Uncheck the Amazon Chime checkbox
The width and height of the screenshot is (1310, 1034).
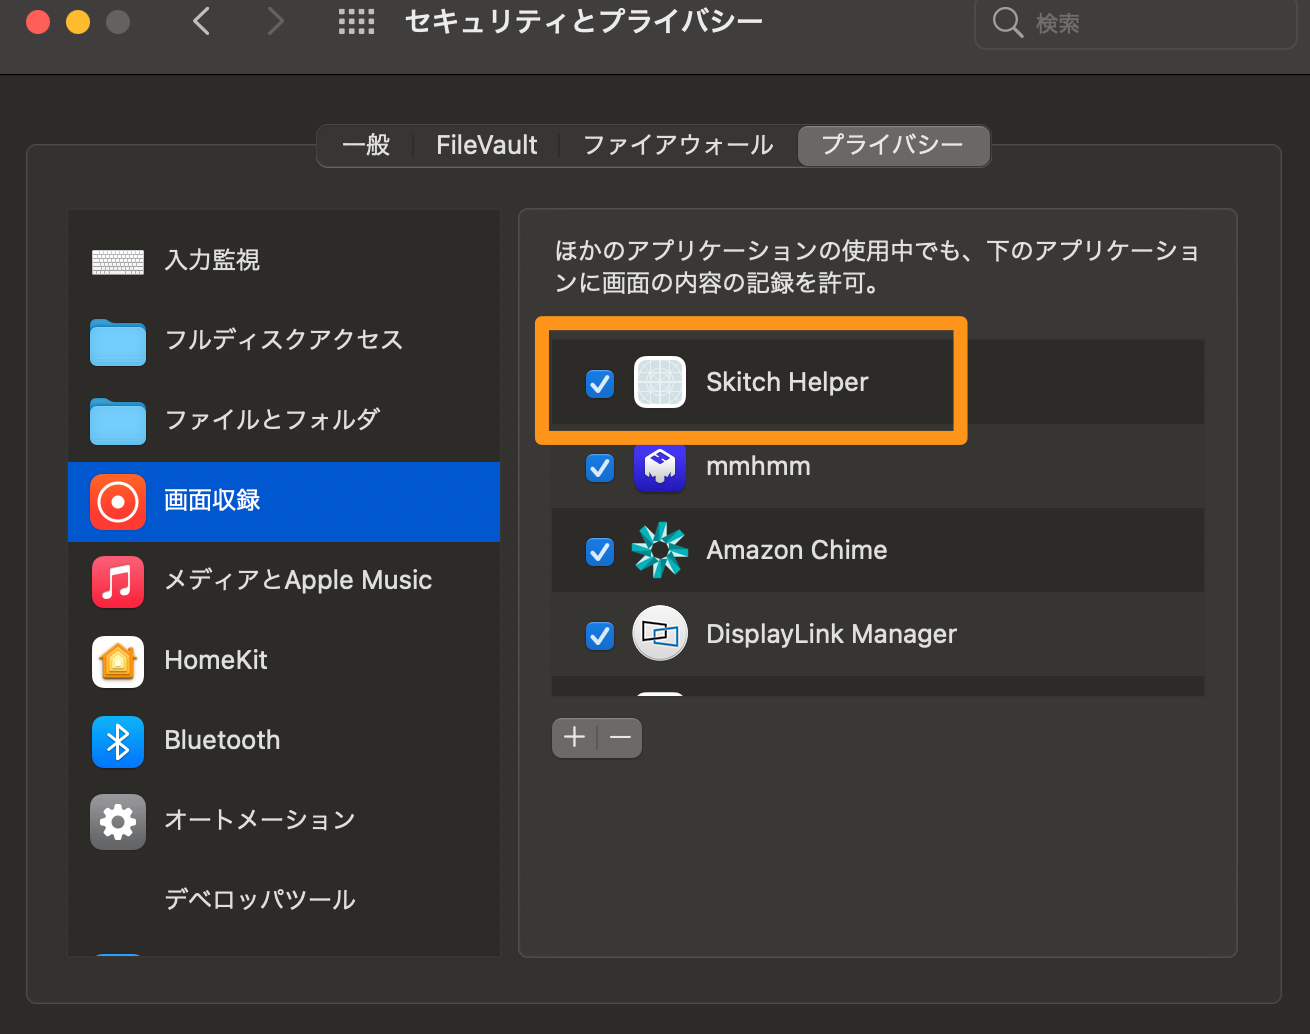click(x=600, y=551)
